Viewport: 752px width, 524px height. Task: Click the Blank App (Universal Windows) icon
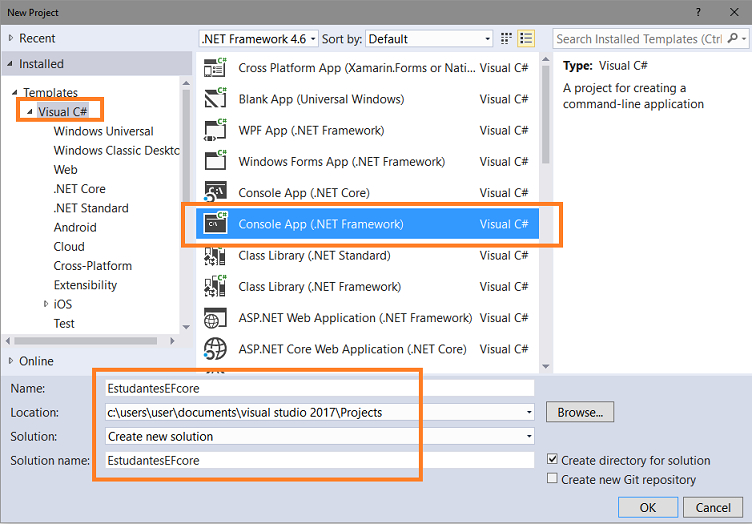click(x=215, y=99)
